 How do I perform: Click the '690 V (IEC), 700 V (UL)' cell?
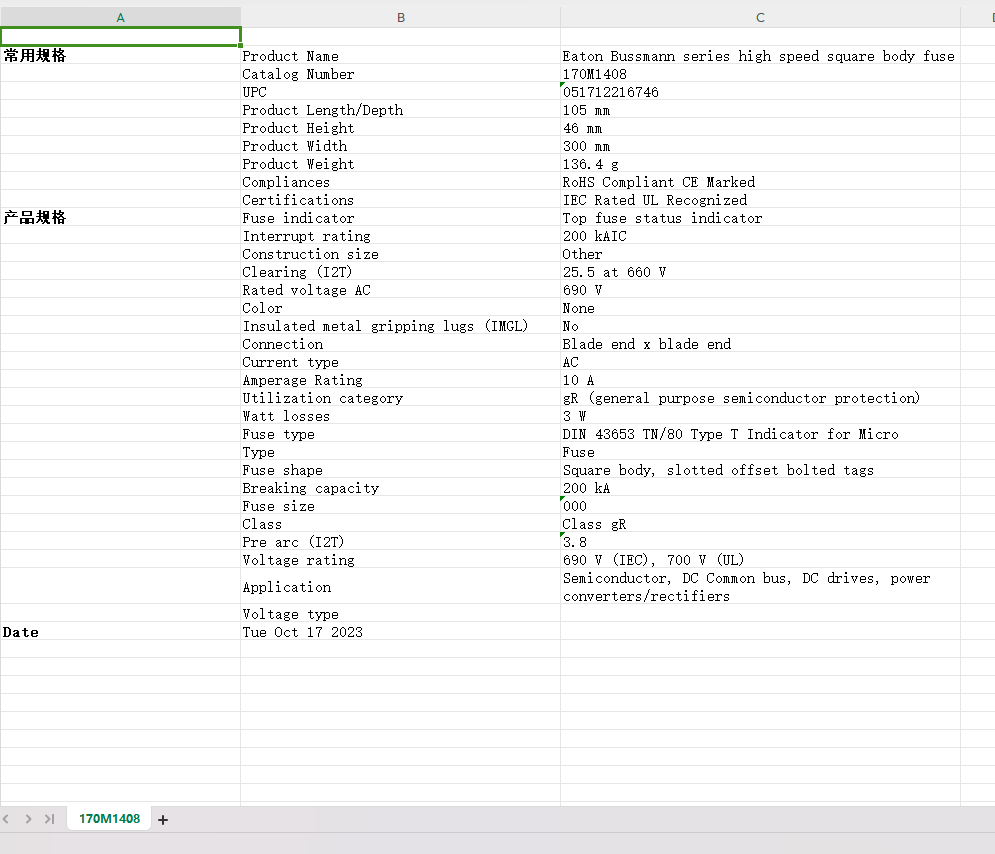click(760, 560)
